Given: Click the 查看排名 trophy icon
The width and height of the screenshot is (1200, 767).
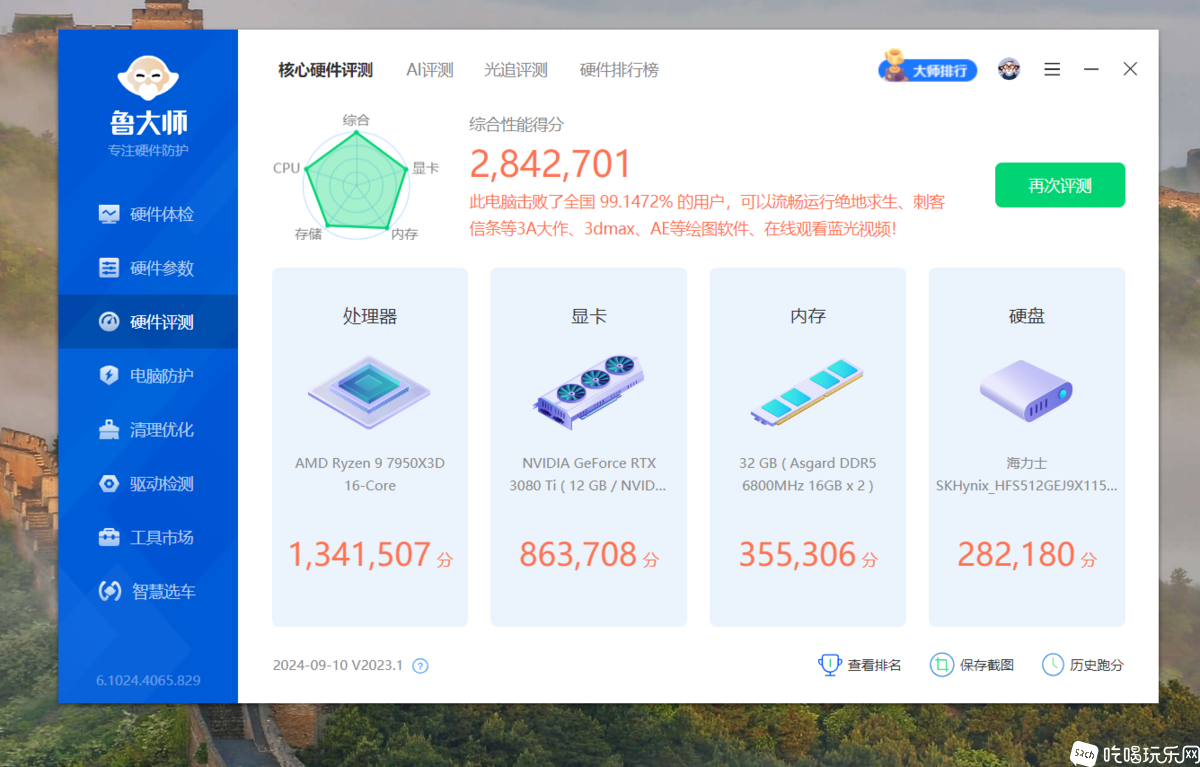Looking at the screenshot, I should (x=830, y=665).
